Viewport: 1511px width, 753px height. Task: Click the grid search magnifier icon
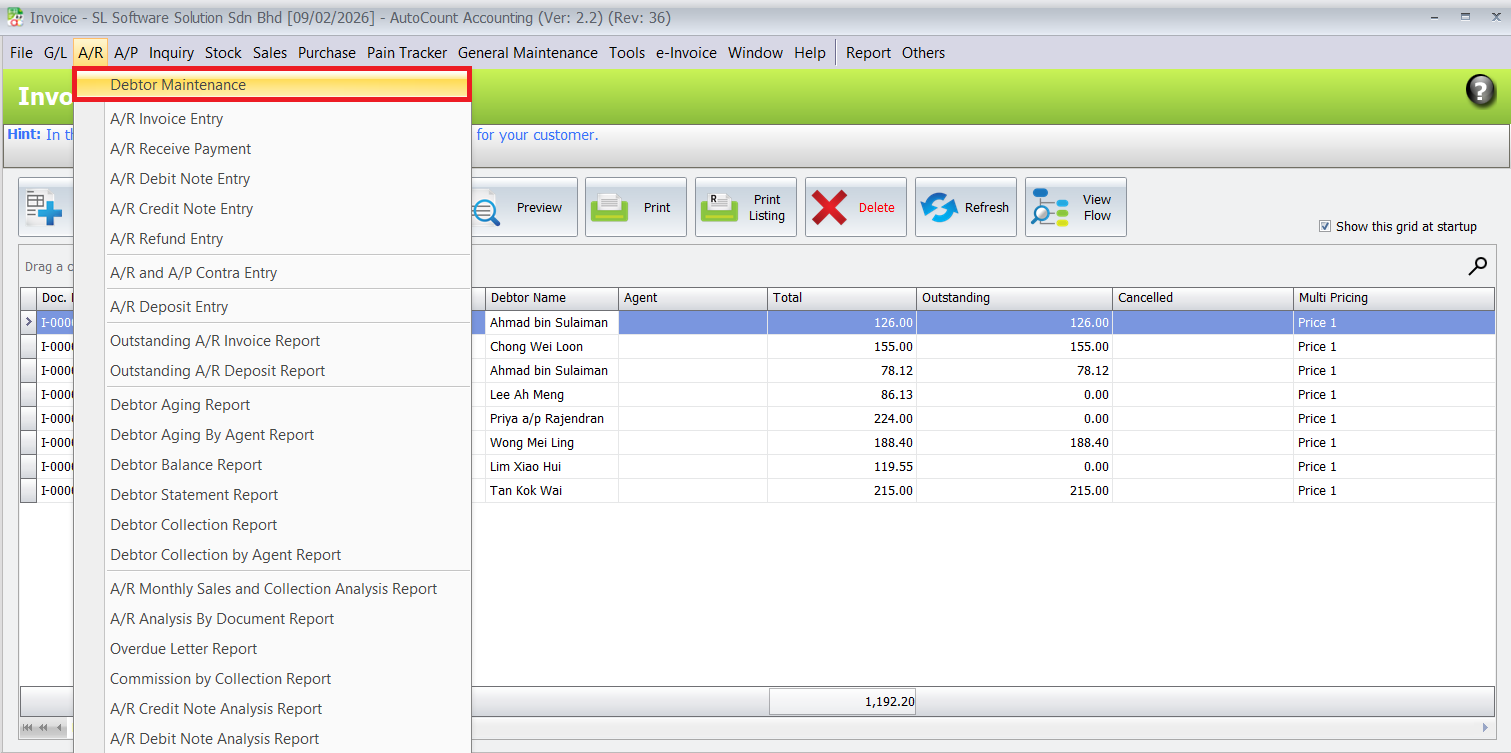coord(1477,266)
